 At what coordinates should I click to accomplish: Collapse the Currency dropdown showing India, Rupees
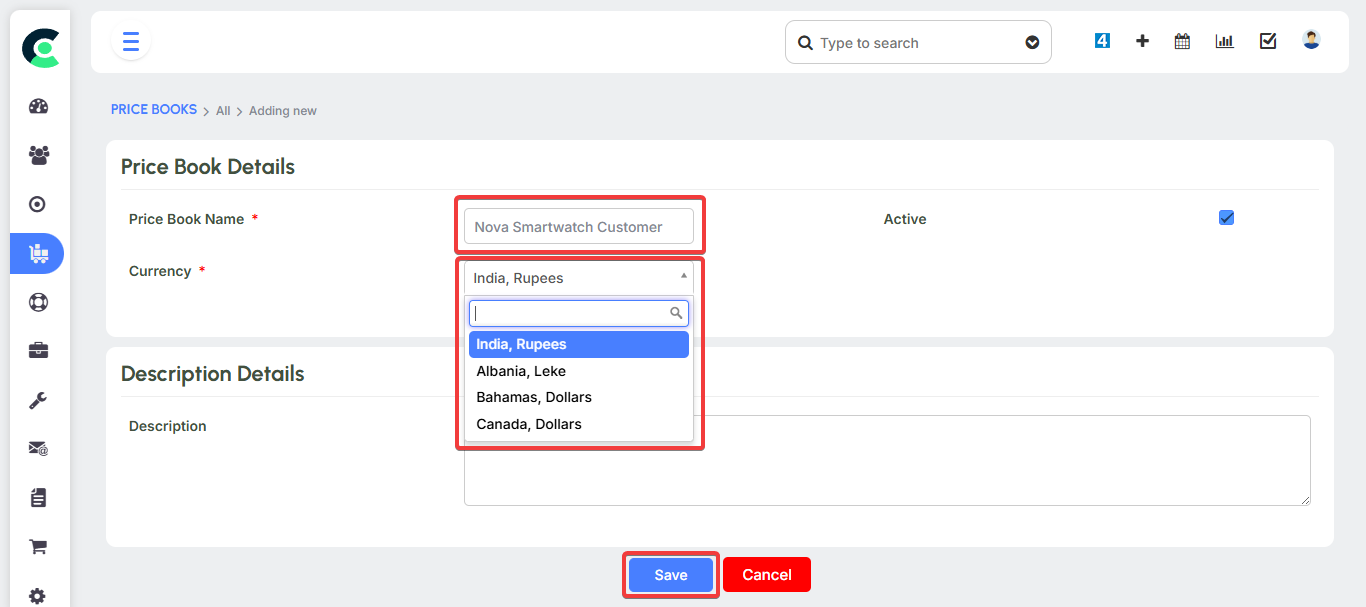[578, 278]
